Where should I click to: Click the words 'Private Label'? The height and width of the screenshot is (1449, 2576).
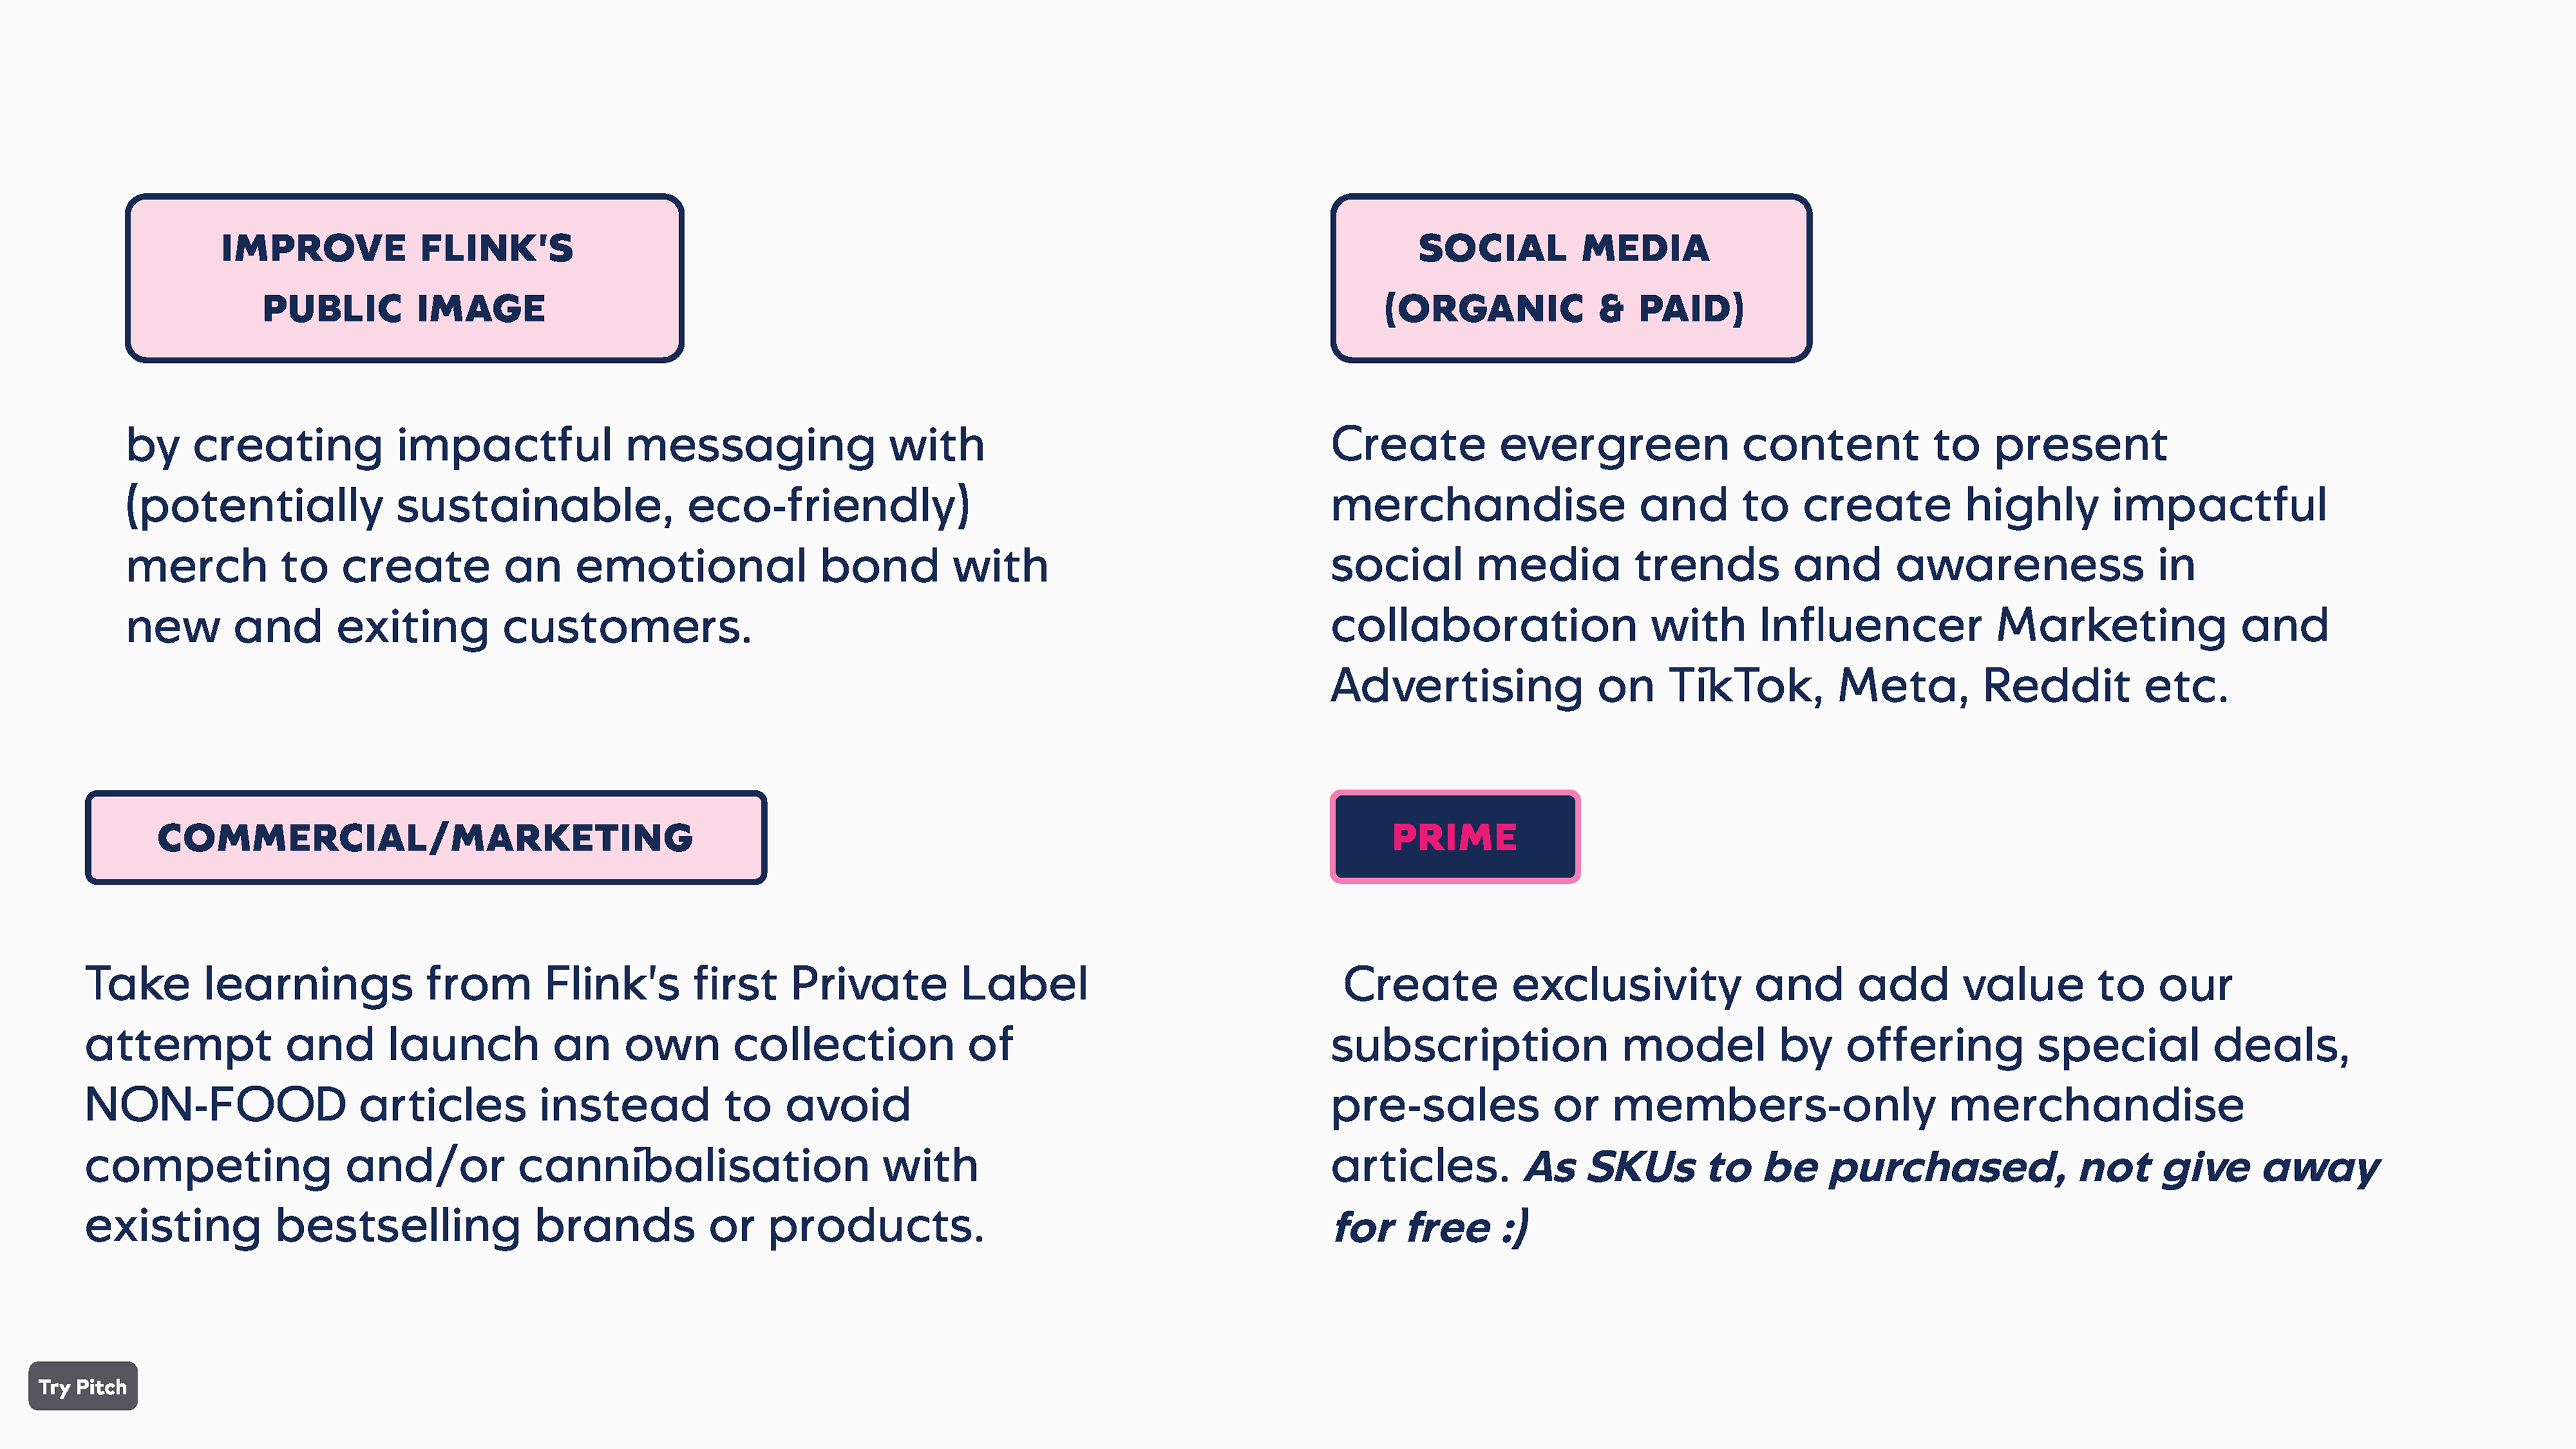click(x=939, y=984)
